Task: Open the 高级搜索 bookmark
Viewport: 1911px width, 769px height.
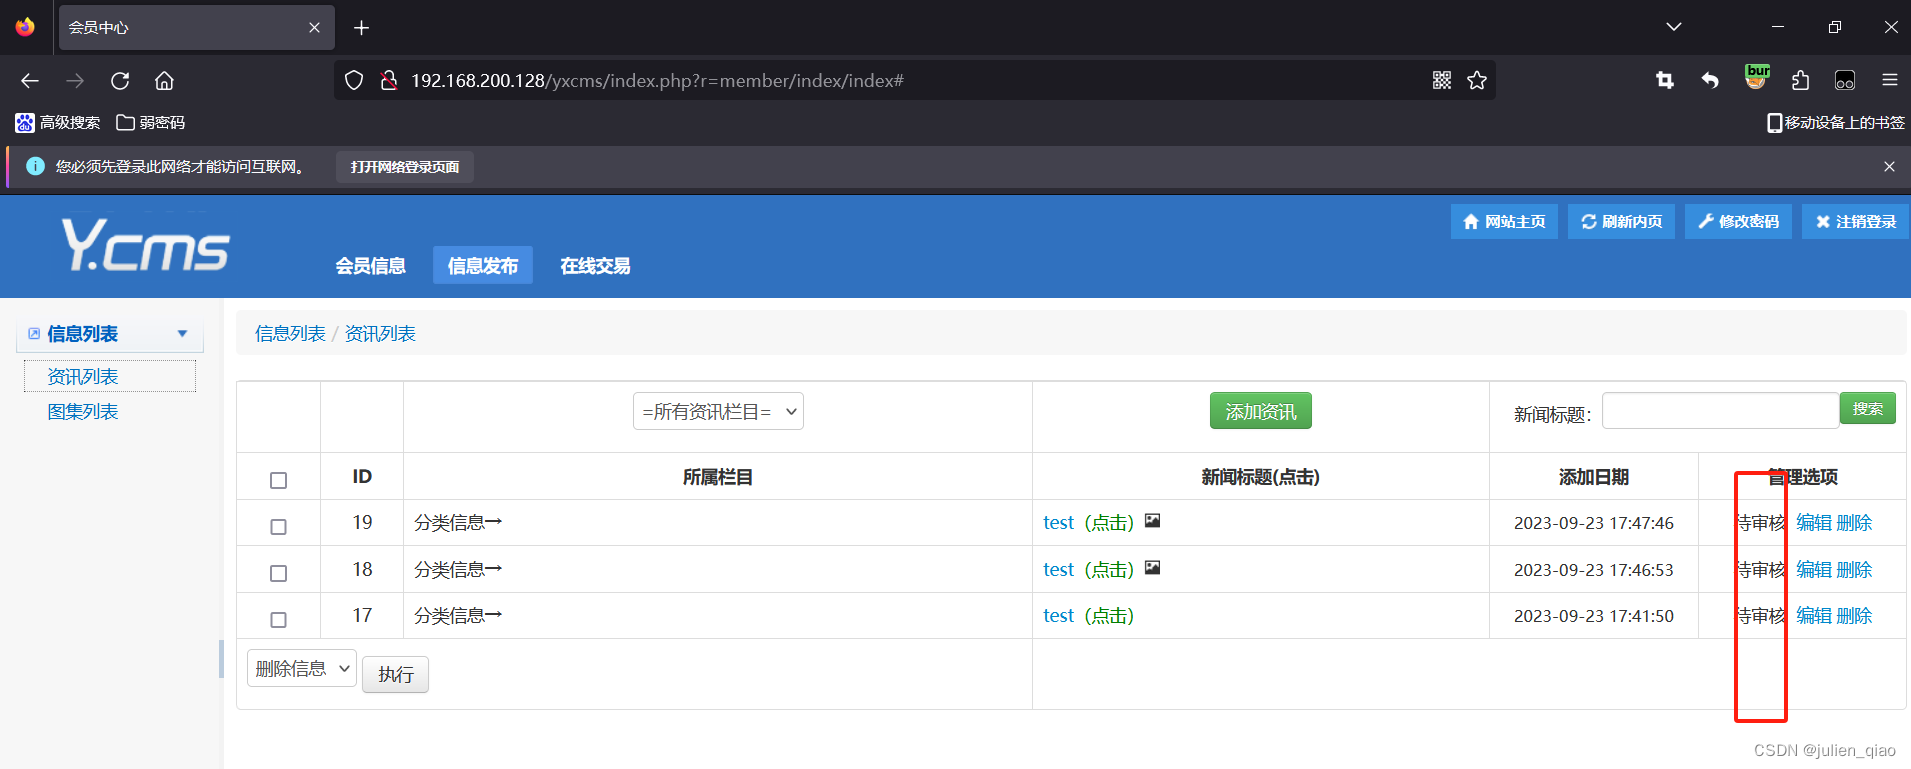Action: point(58,123)
